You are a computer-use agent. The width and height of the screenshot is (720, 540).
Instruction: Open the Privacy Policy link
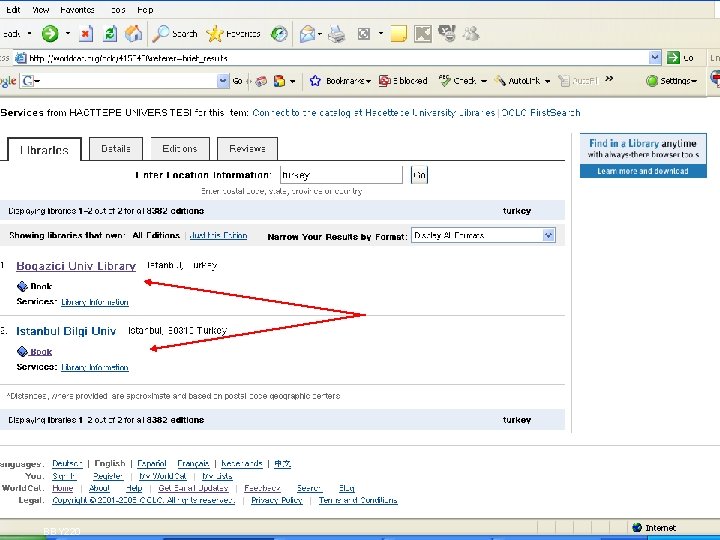point(276,501)
